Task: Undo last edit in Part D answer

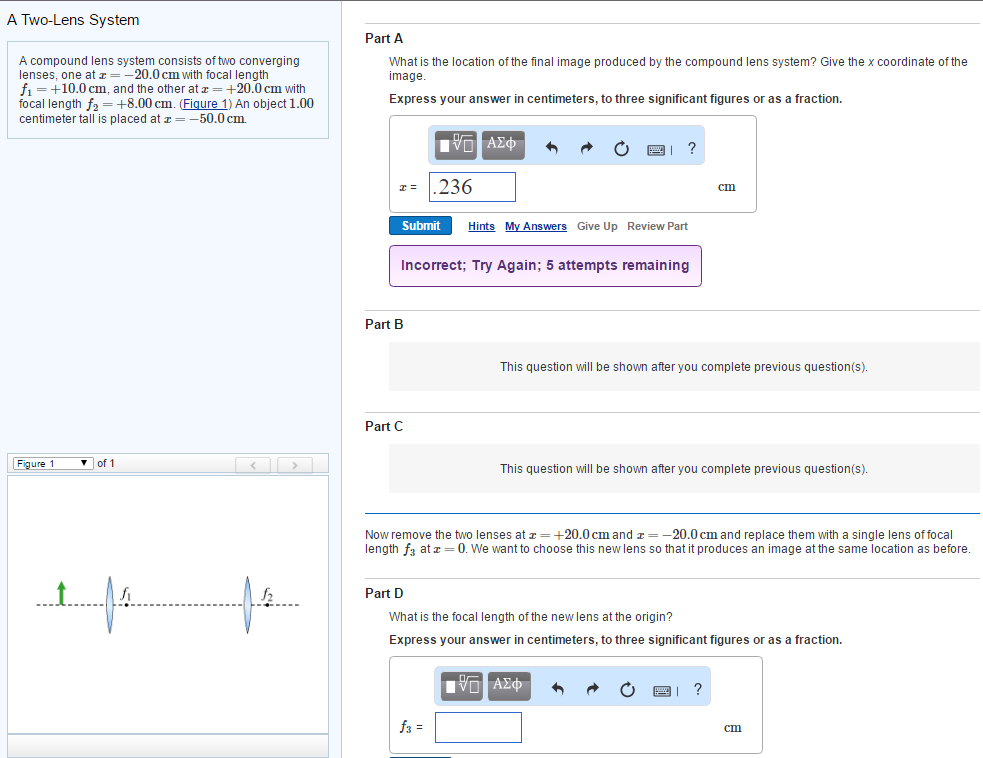Action: [x=557, y=689]
